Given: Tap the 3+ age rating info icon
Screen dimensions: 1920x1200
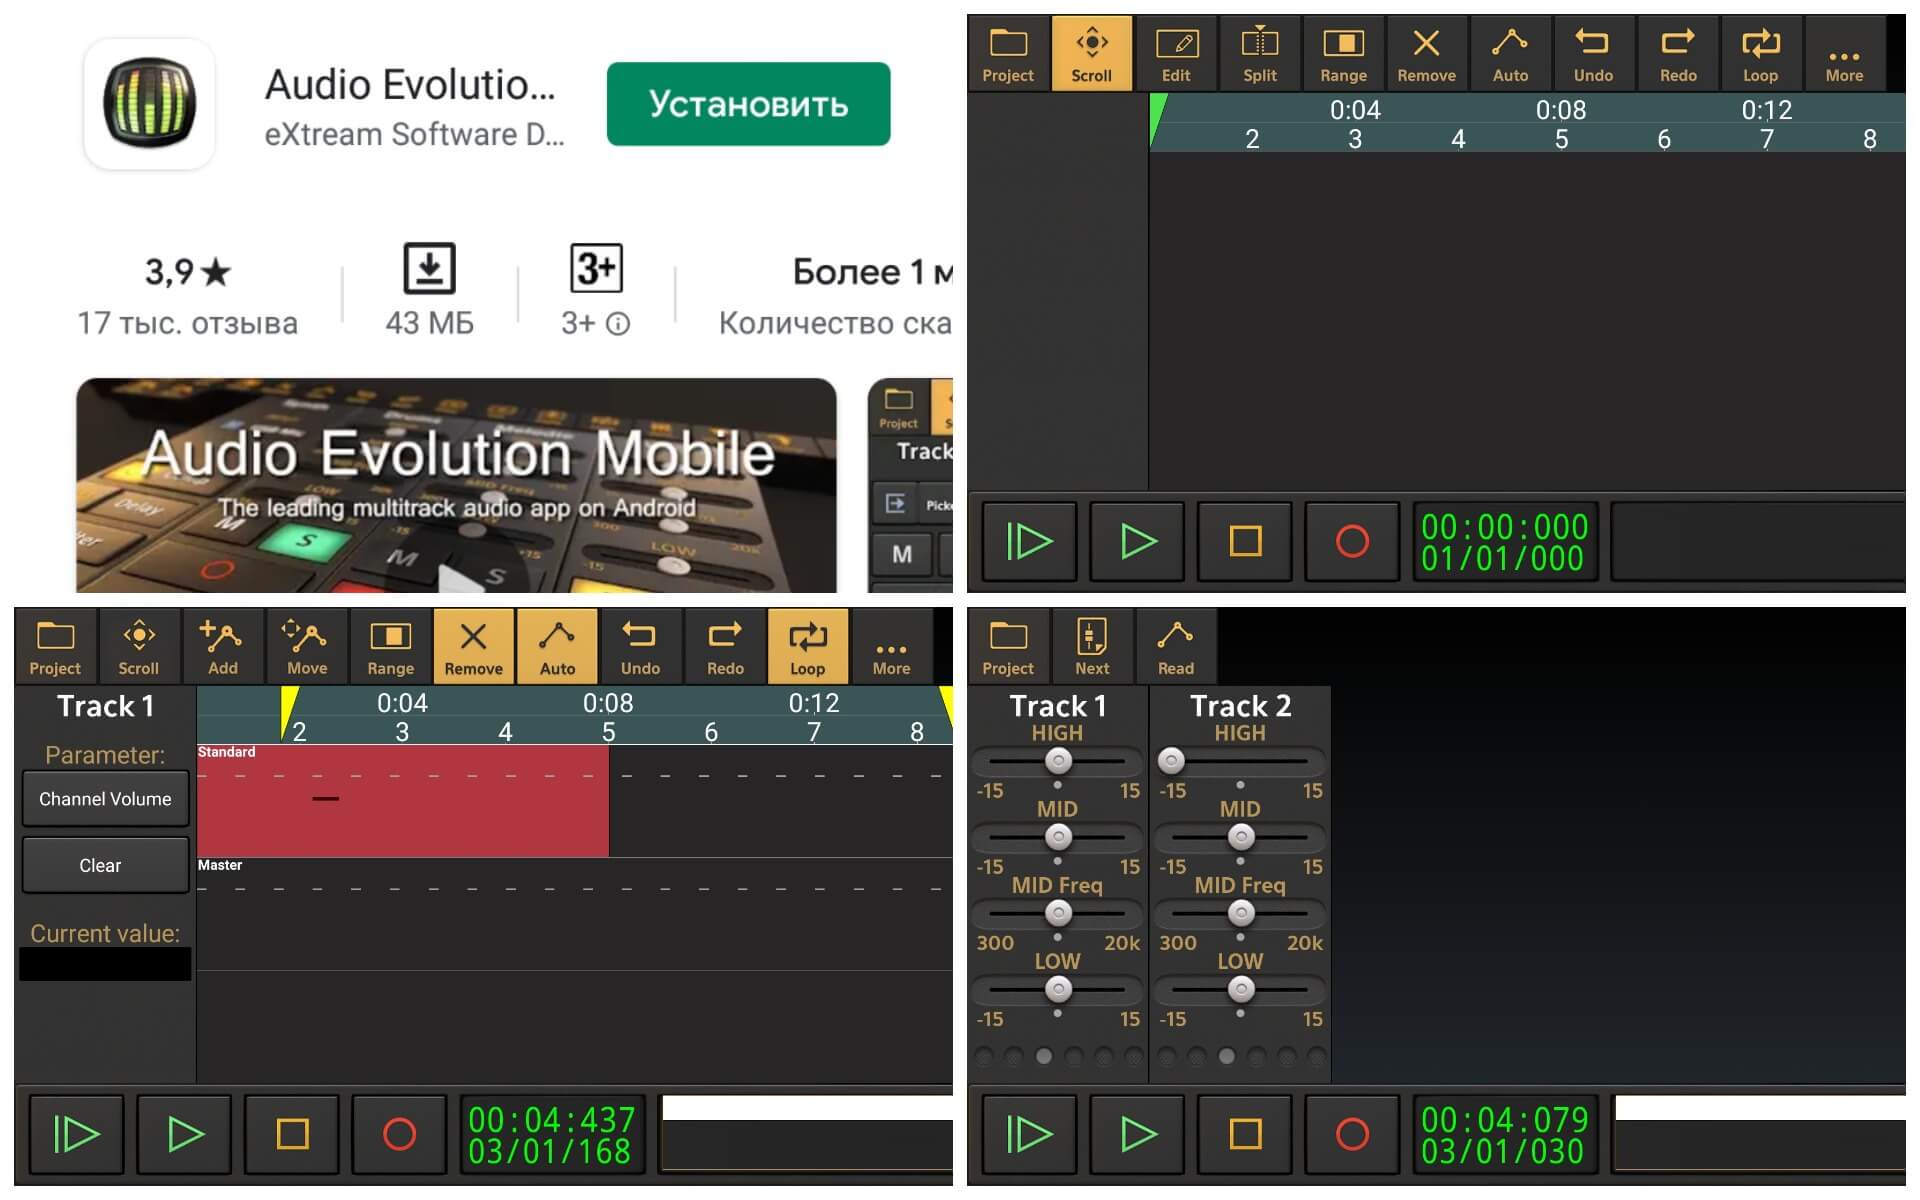Looking at the screenshot, I should coord(619,323).
